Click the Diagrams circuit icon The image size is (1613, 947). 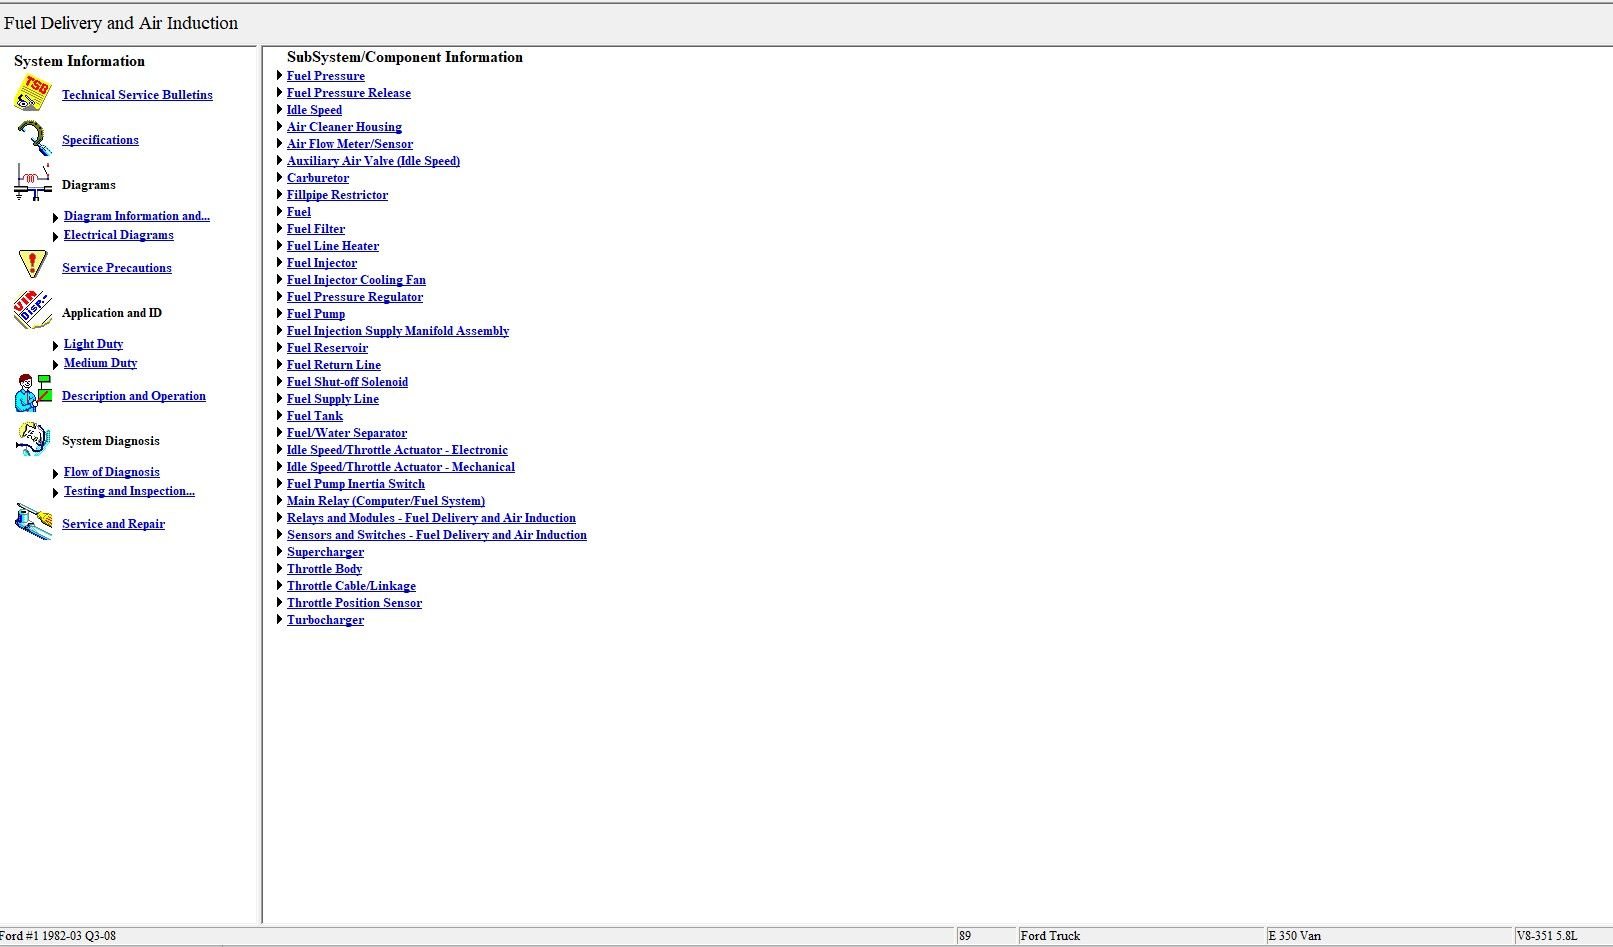[x=33, y=183]
